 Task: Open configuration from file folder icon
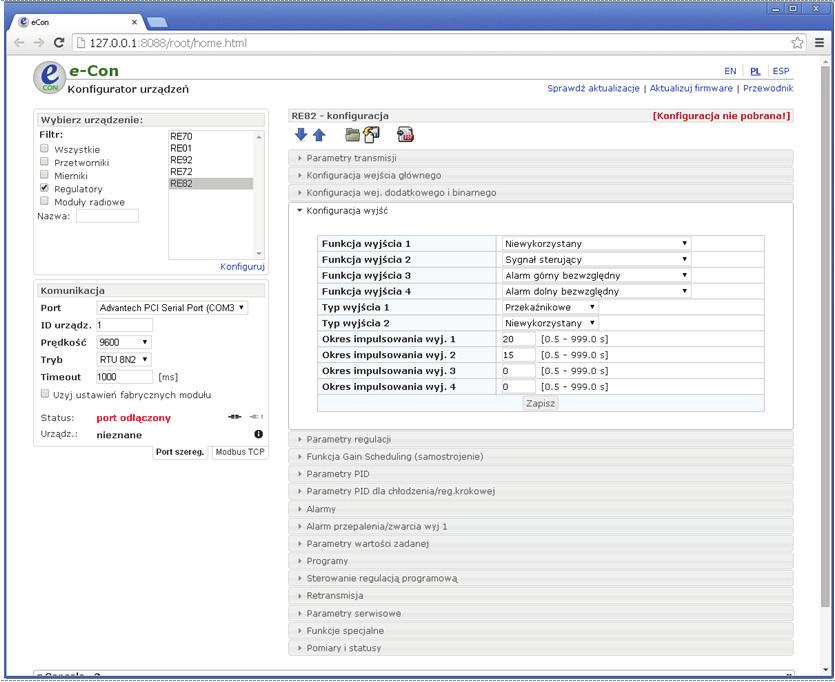pyautogui.click(x=352, y=135)
